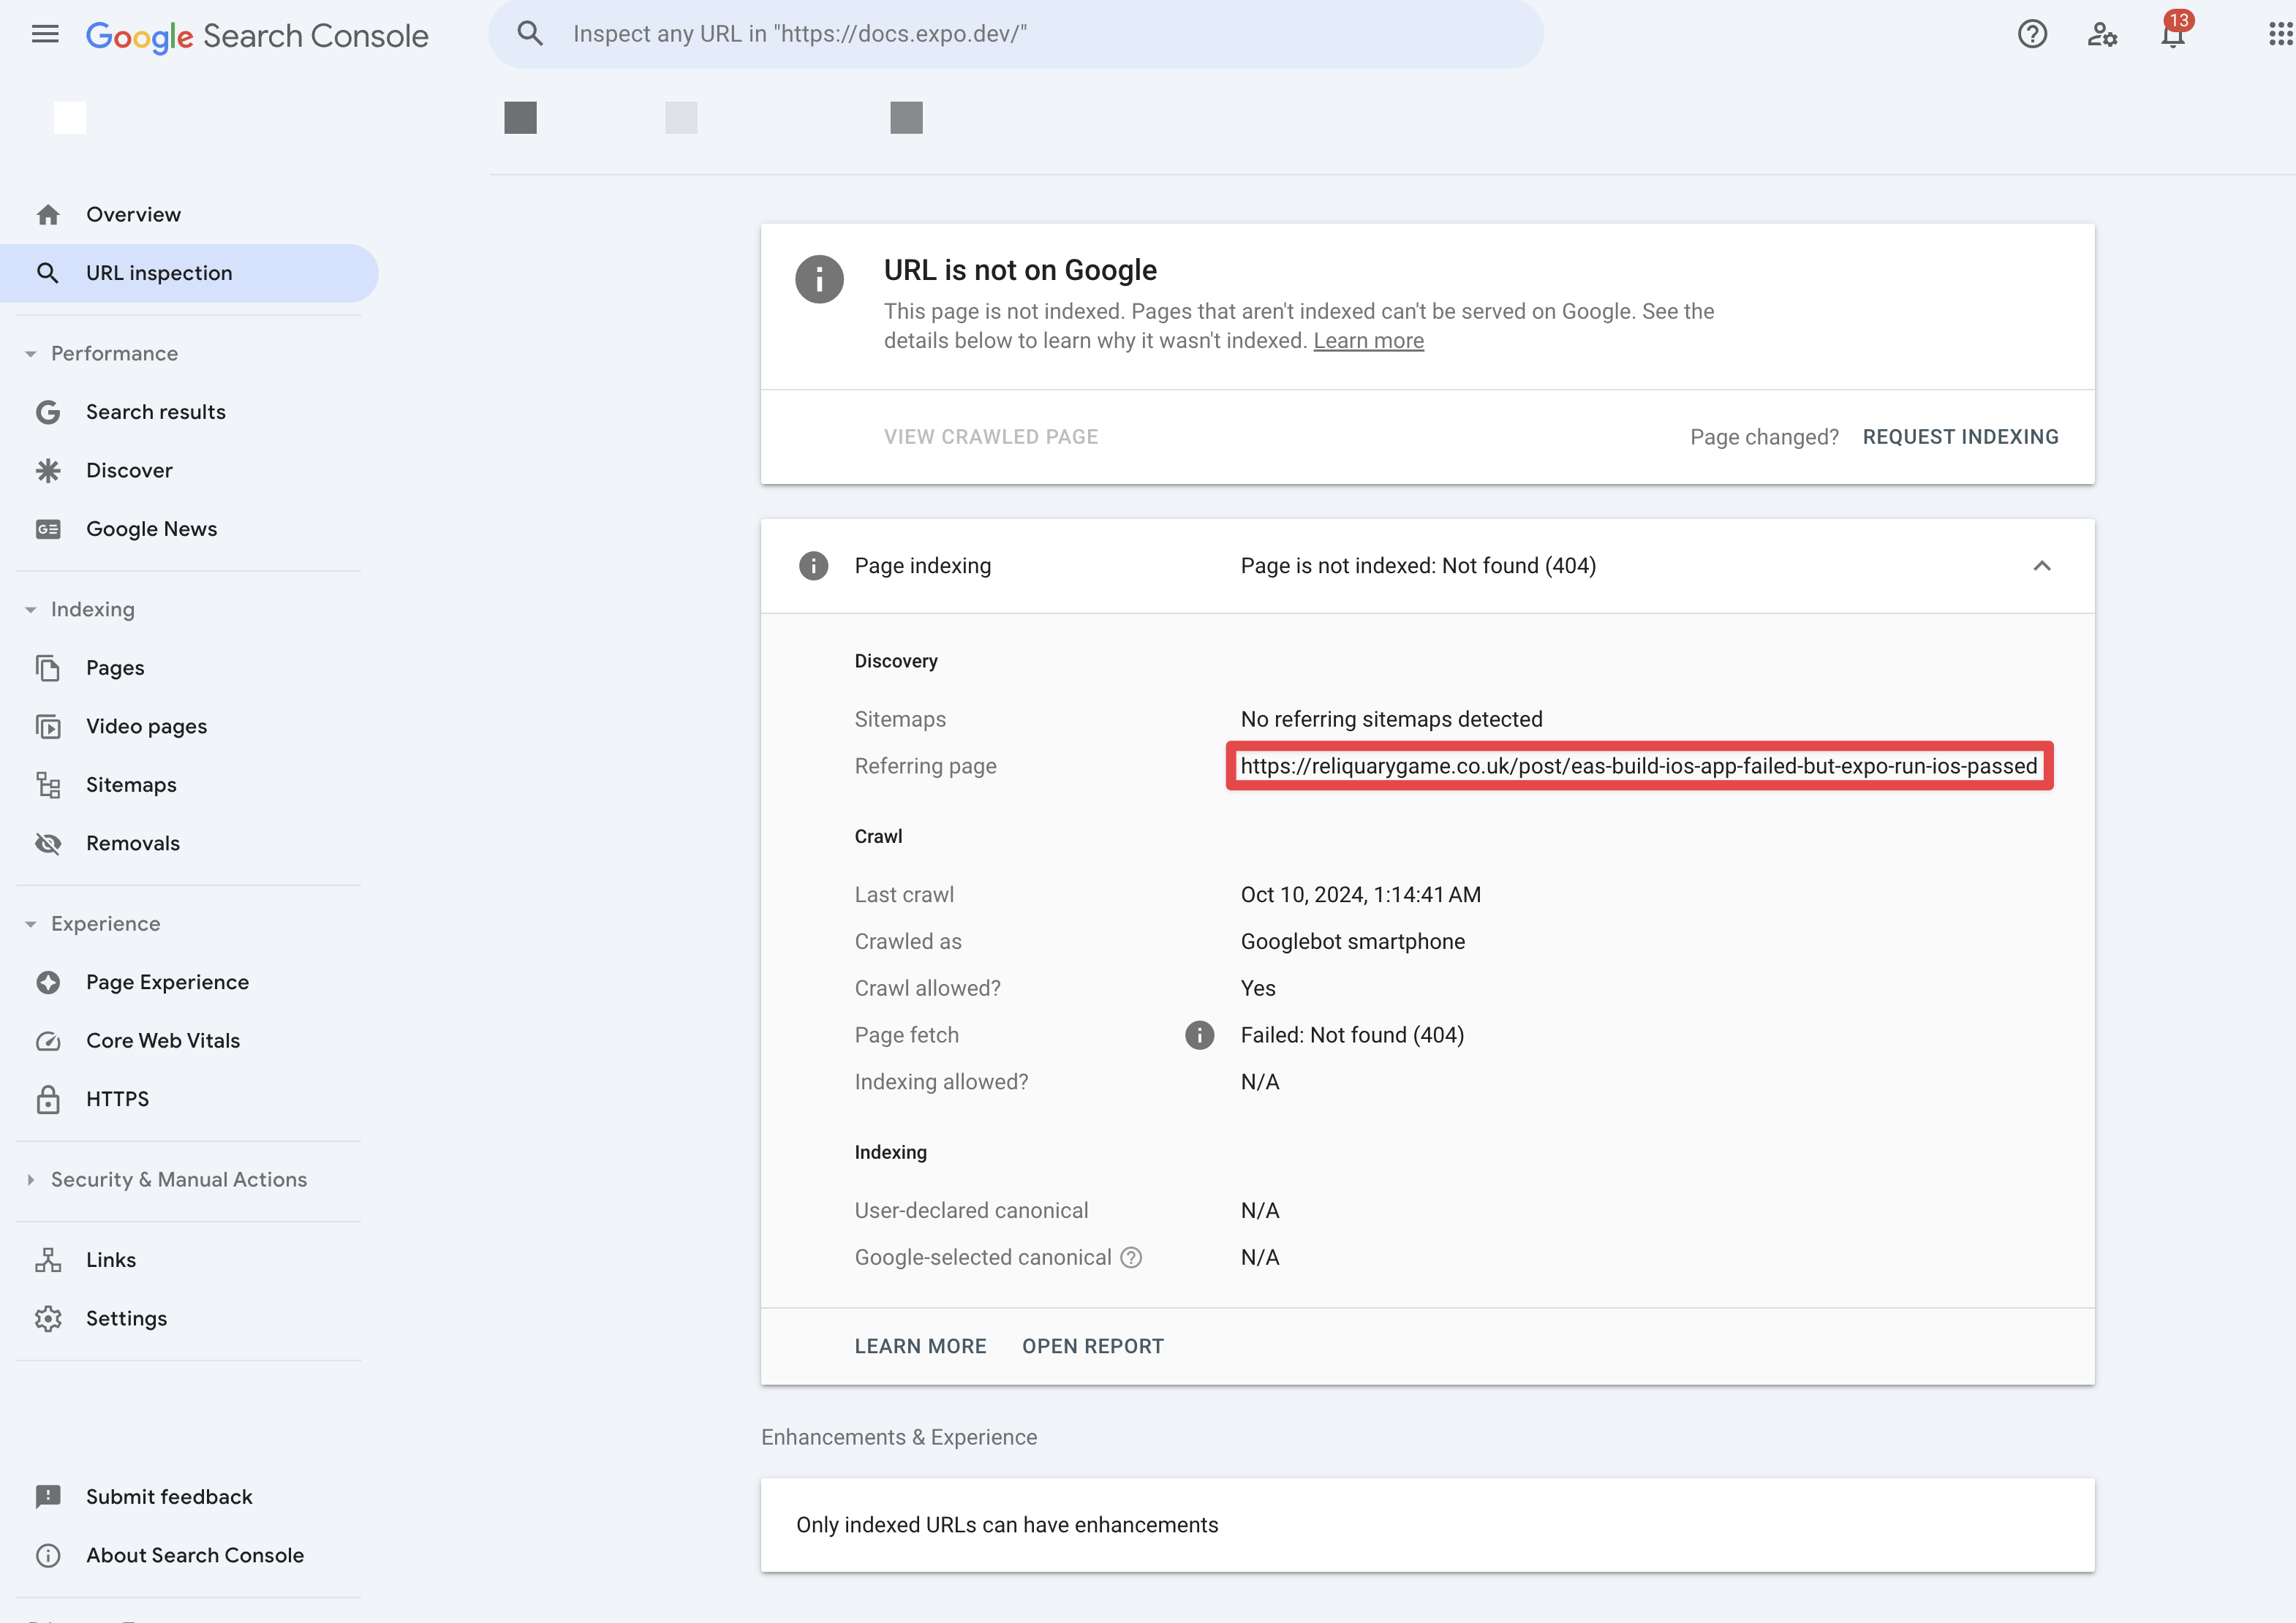Click the info icon beside Page fetch
The width and height of the screenshot is (2296, 1623).
[x=1199, y=1035]
